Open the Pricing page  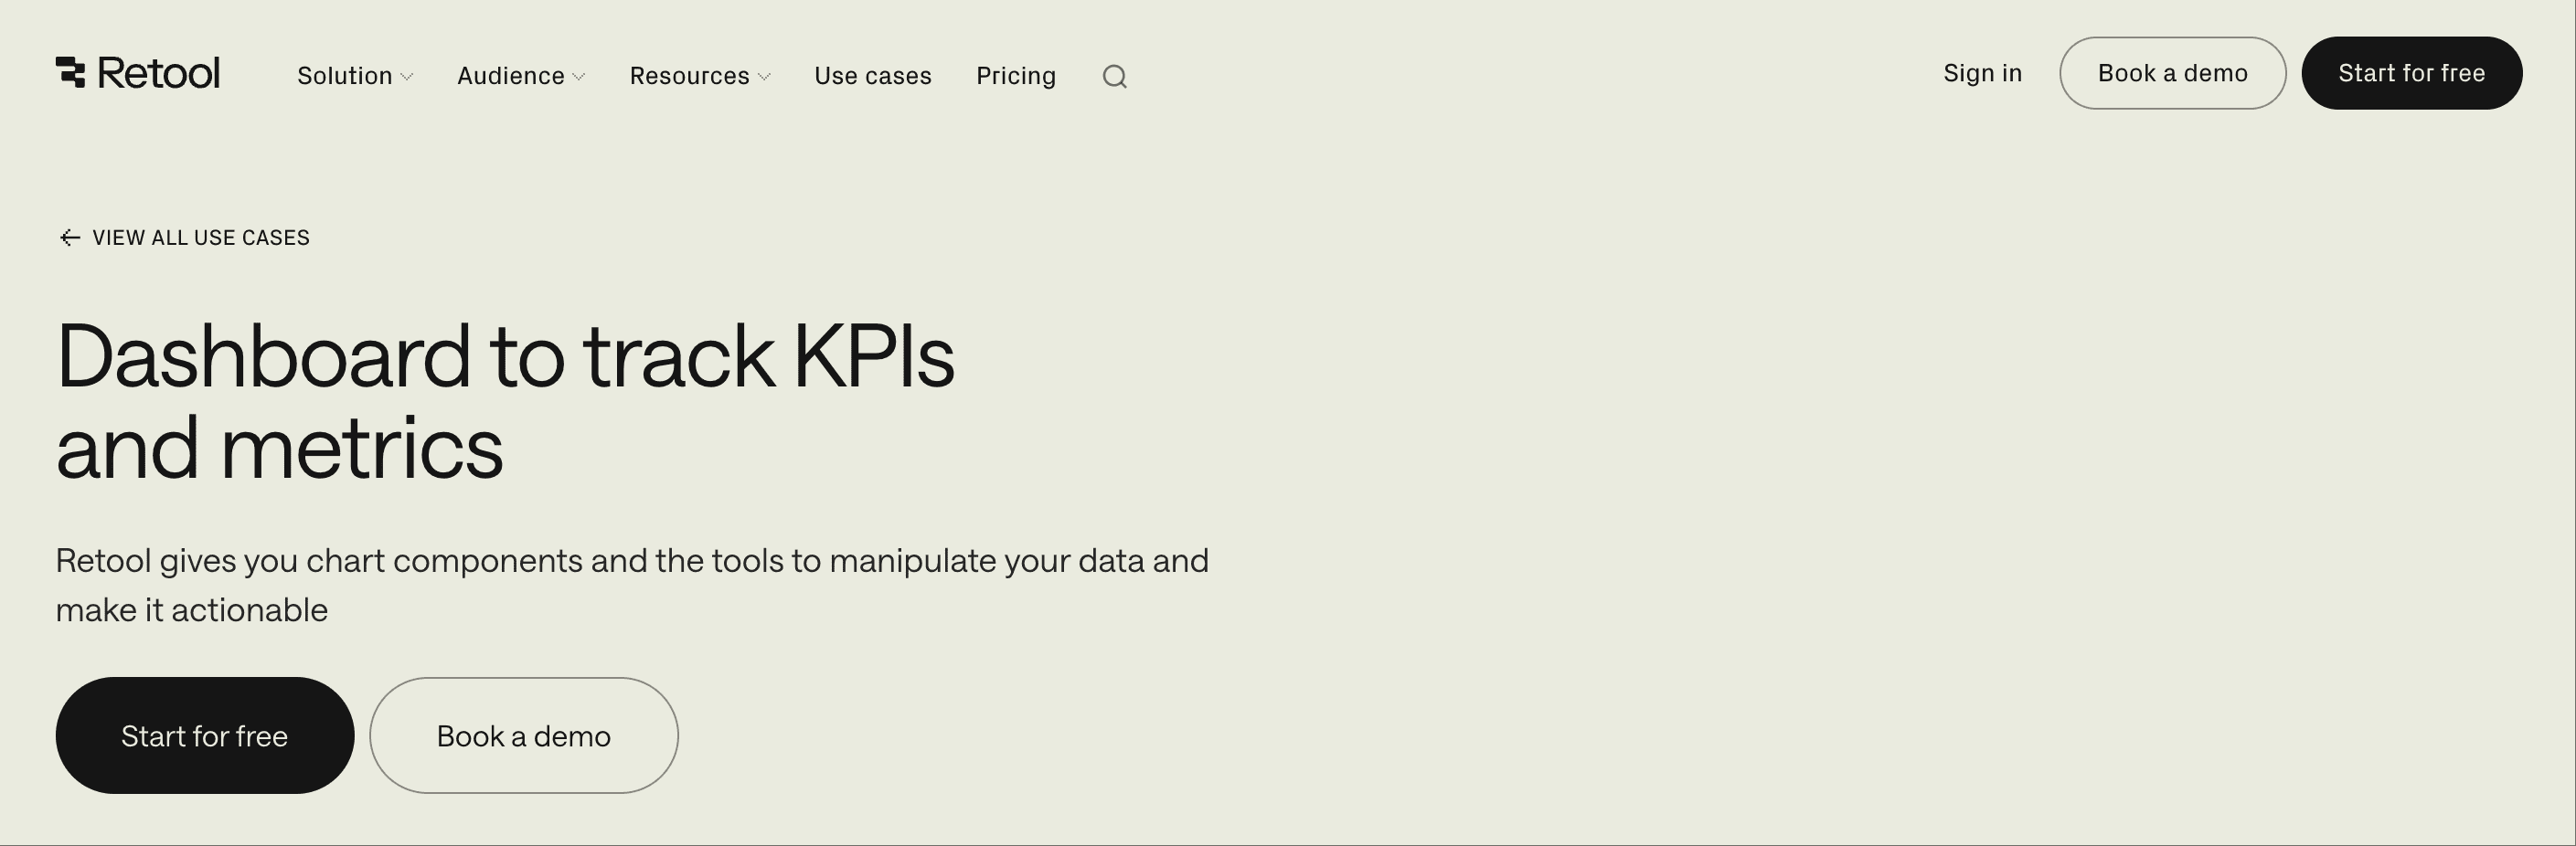(1015, 76)
